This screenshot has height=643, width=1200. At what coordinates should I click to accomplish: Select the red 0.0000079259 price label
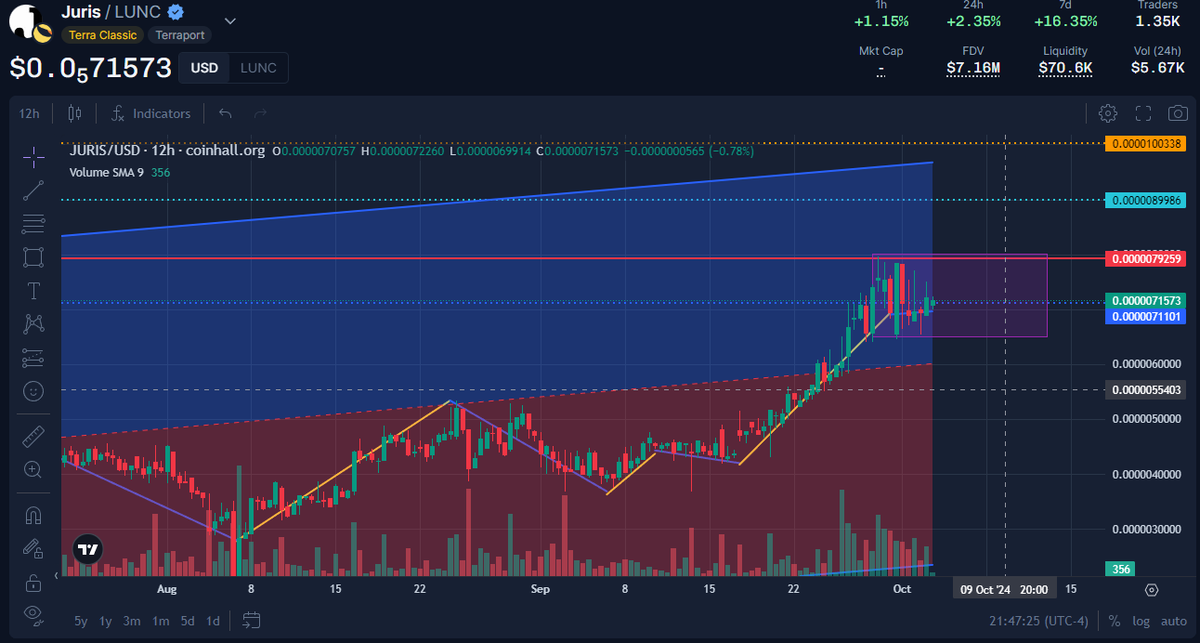coord(1145,259)
